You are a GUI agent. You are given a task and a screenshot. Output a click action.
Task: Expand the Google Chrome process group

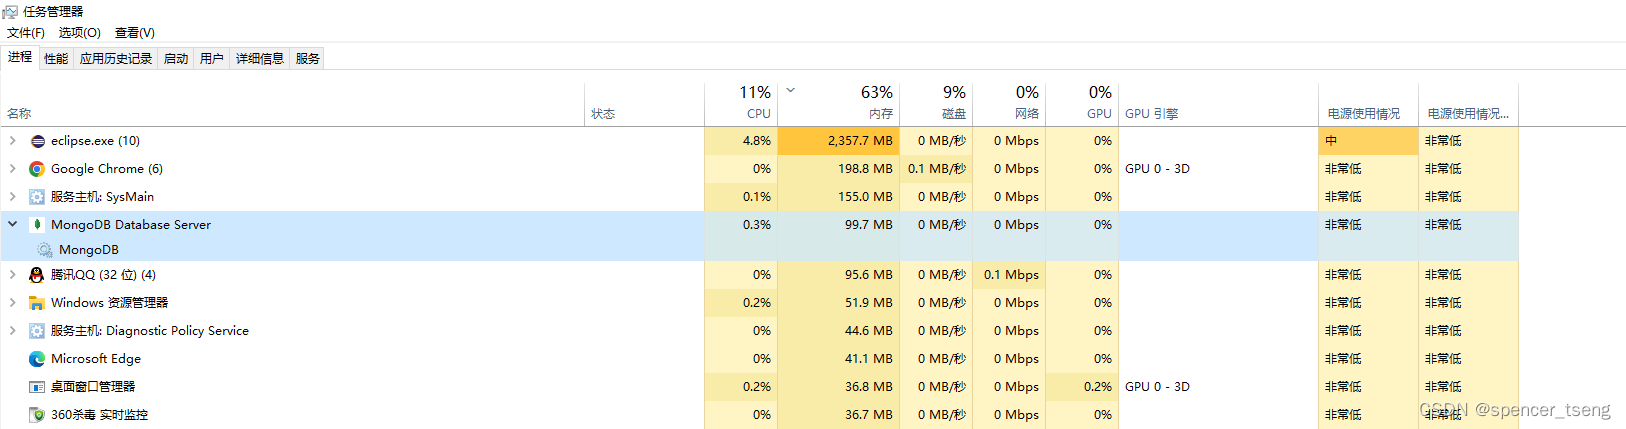click(12, 169)
